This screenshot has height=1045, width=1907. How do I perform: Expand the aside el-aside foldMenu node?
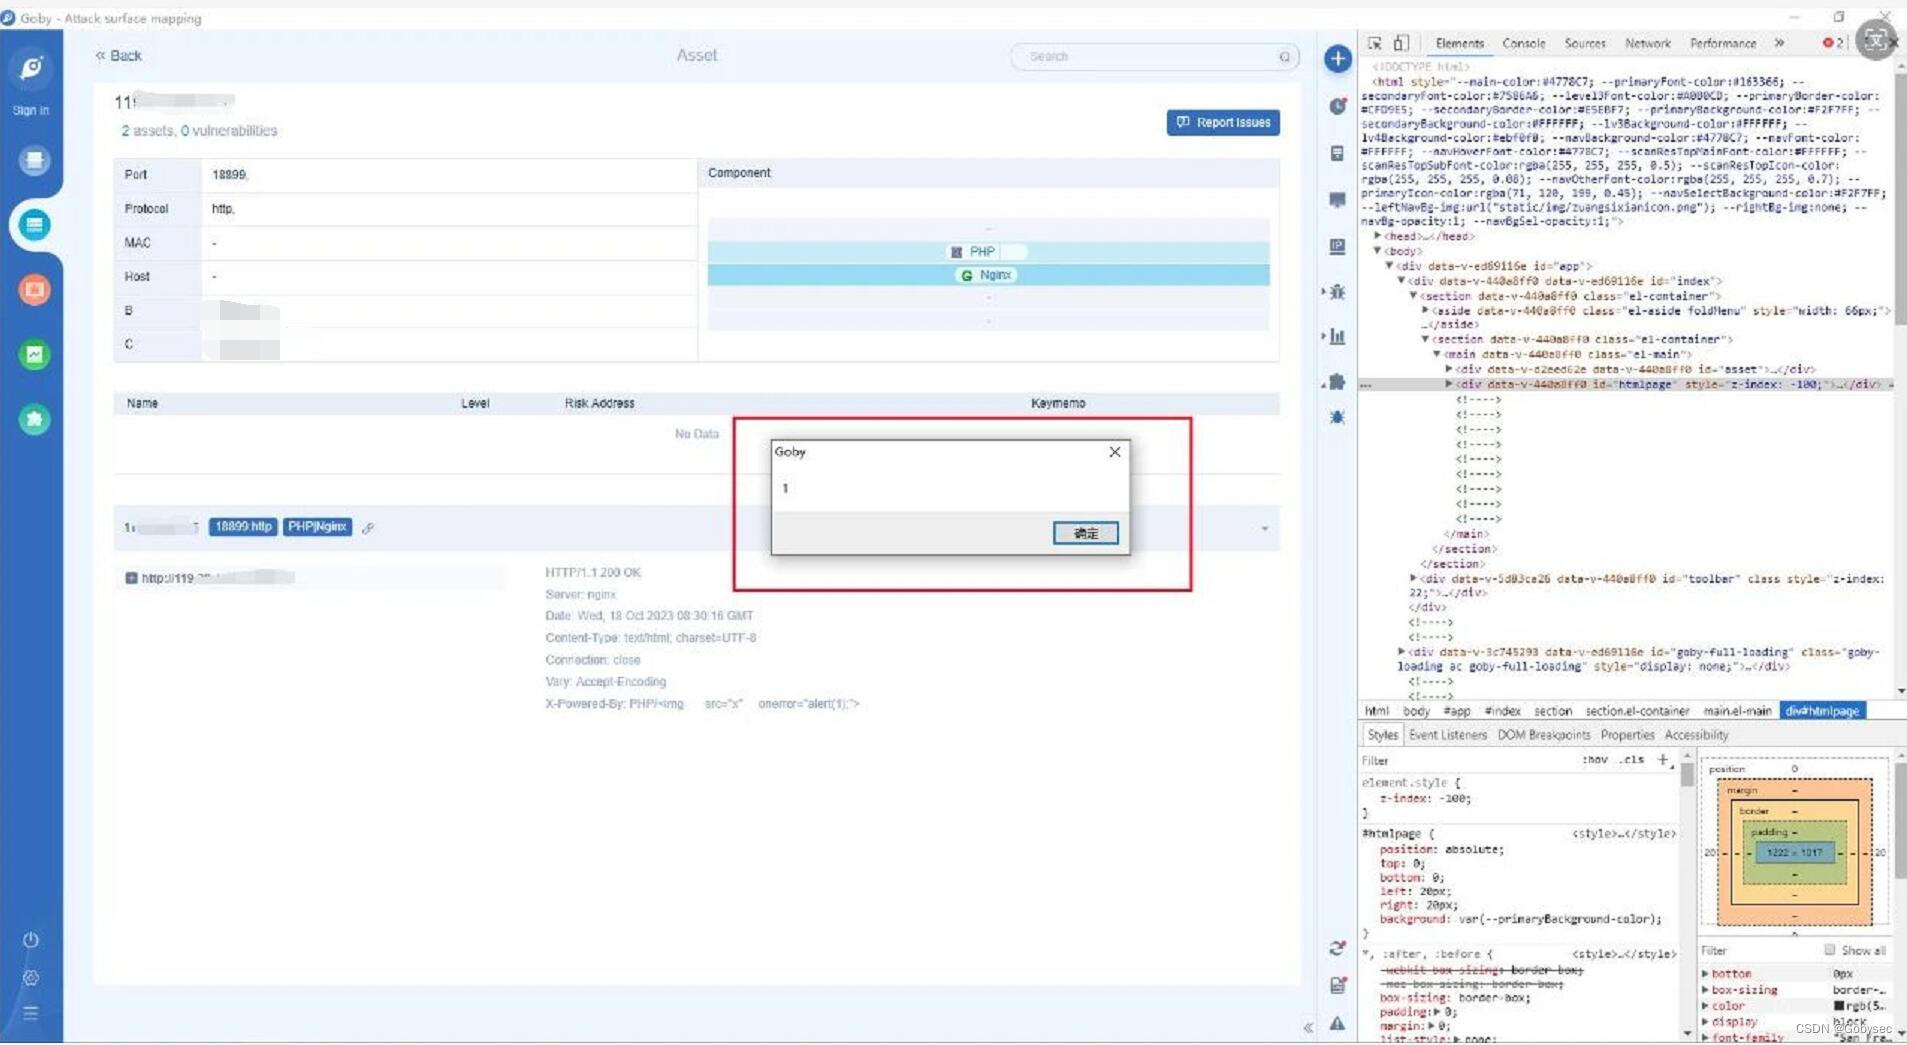tap(1426, 311)
